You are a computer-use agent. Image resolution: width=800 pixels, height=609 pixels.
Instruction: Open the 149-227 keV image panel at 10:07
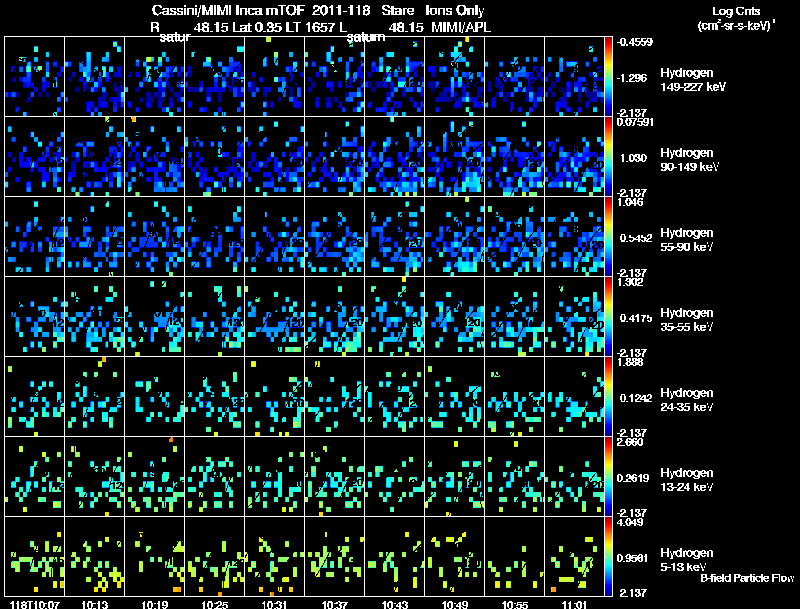[x=34, y=77]
